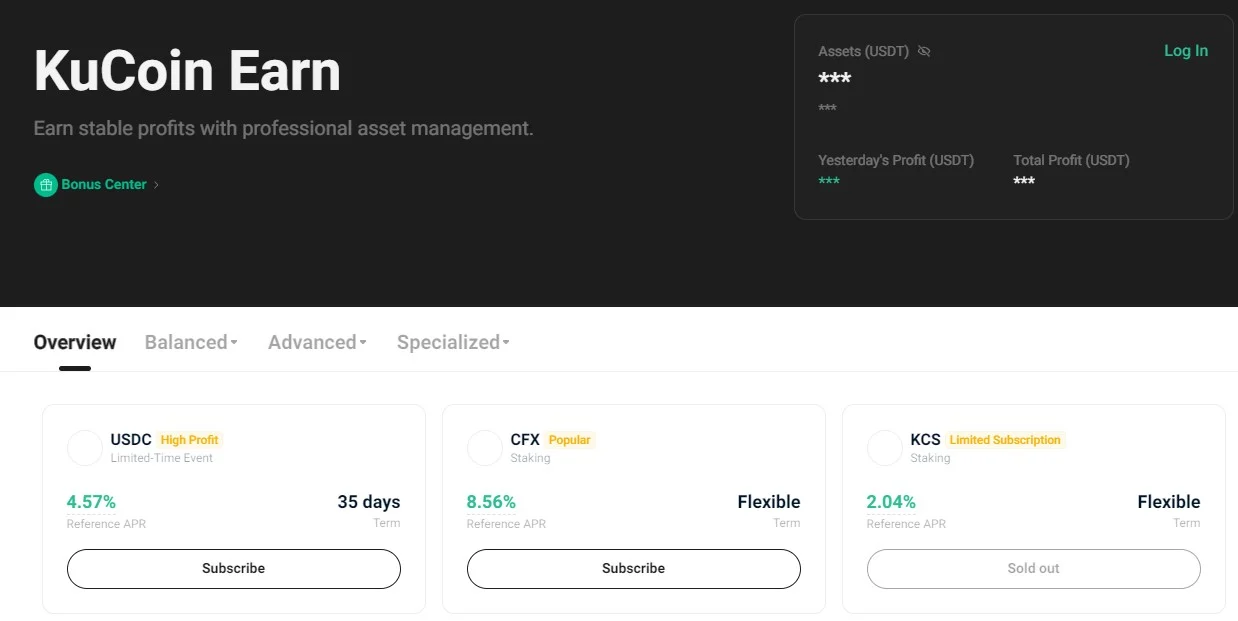Expand the Balanced dropdown arrow
Viewport: 1238px width, 621px height.
(234, 343)
